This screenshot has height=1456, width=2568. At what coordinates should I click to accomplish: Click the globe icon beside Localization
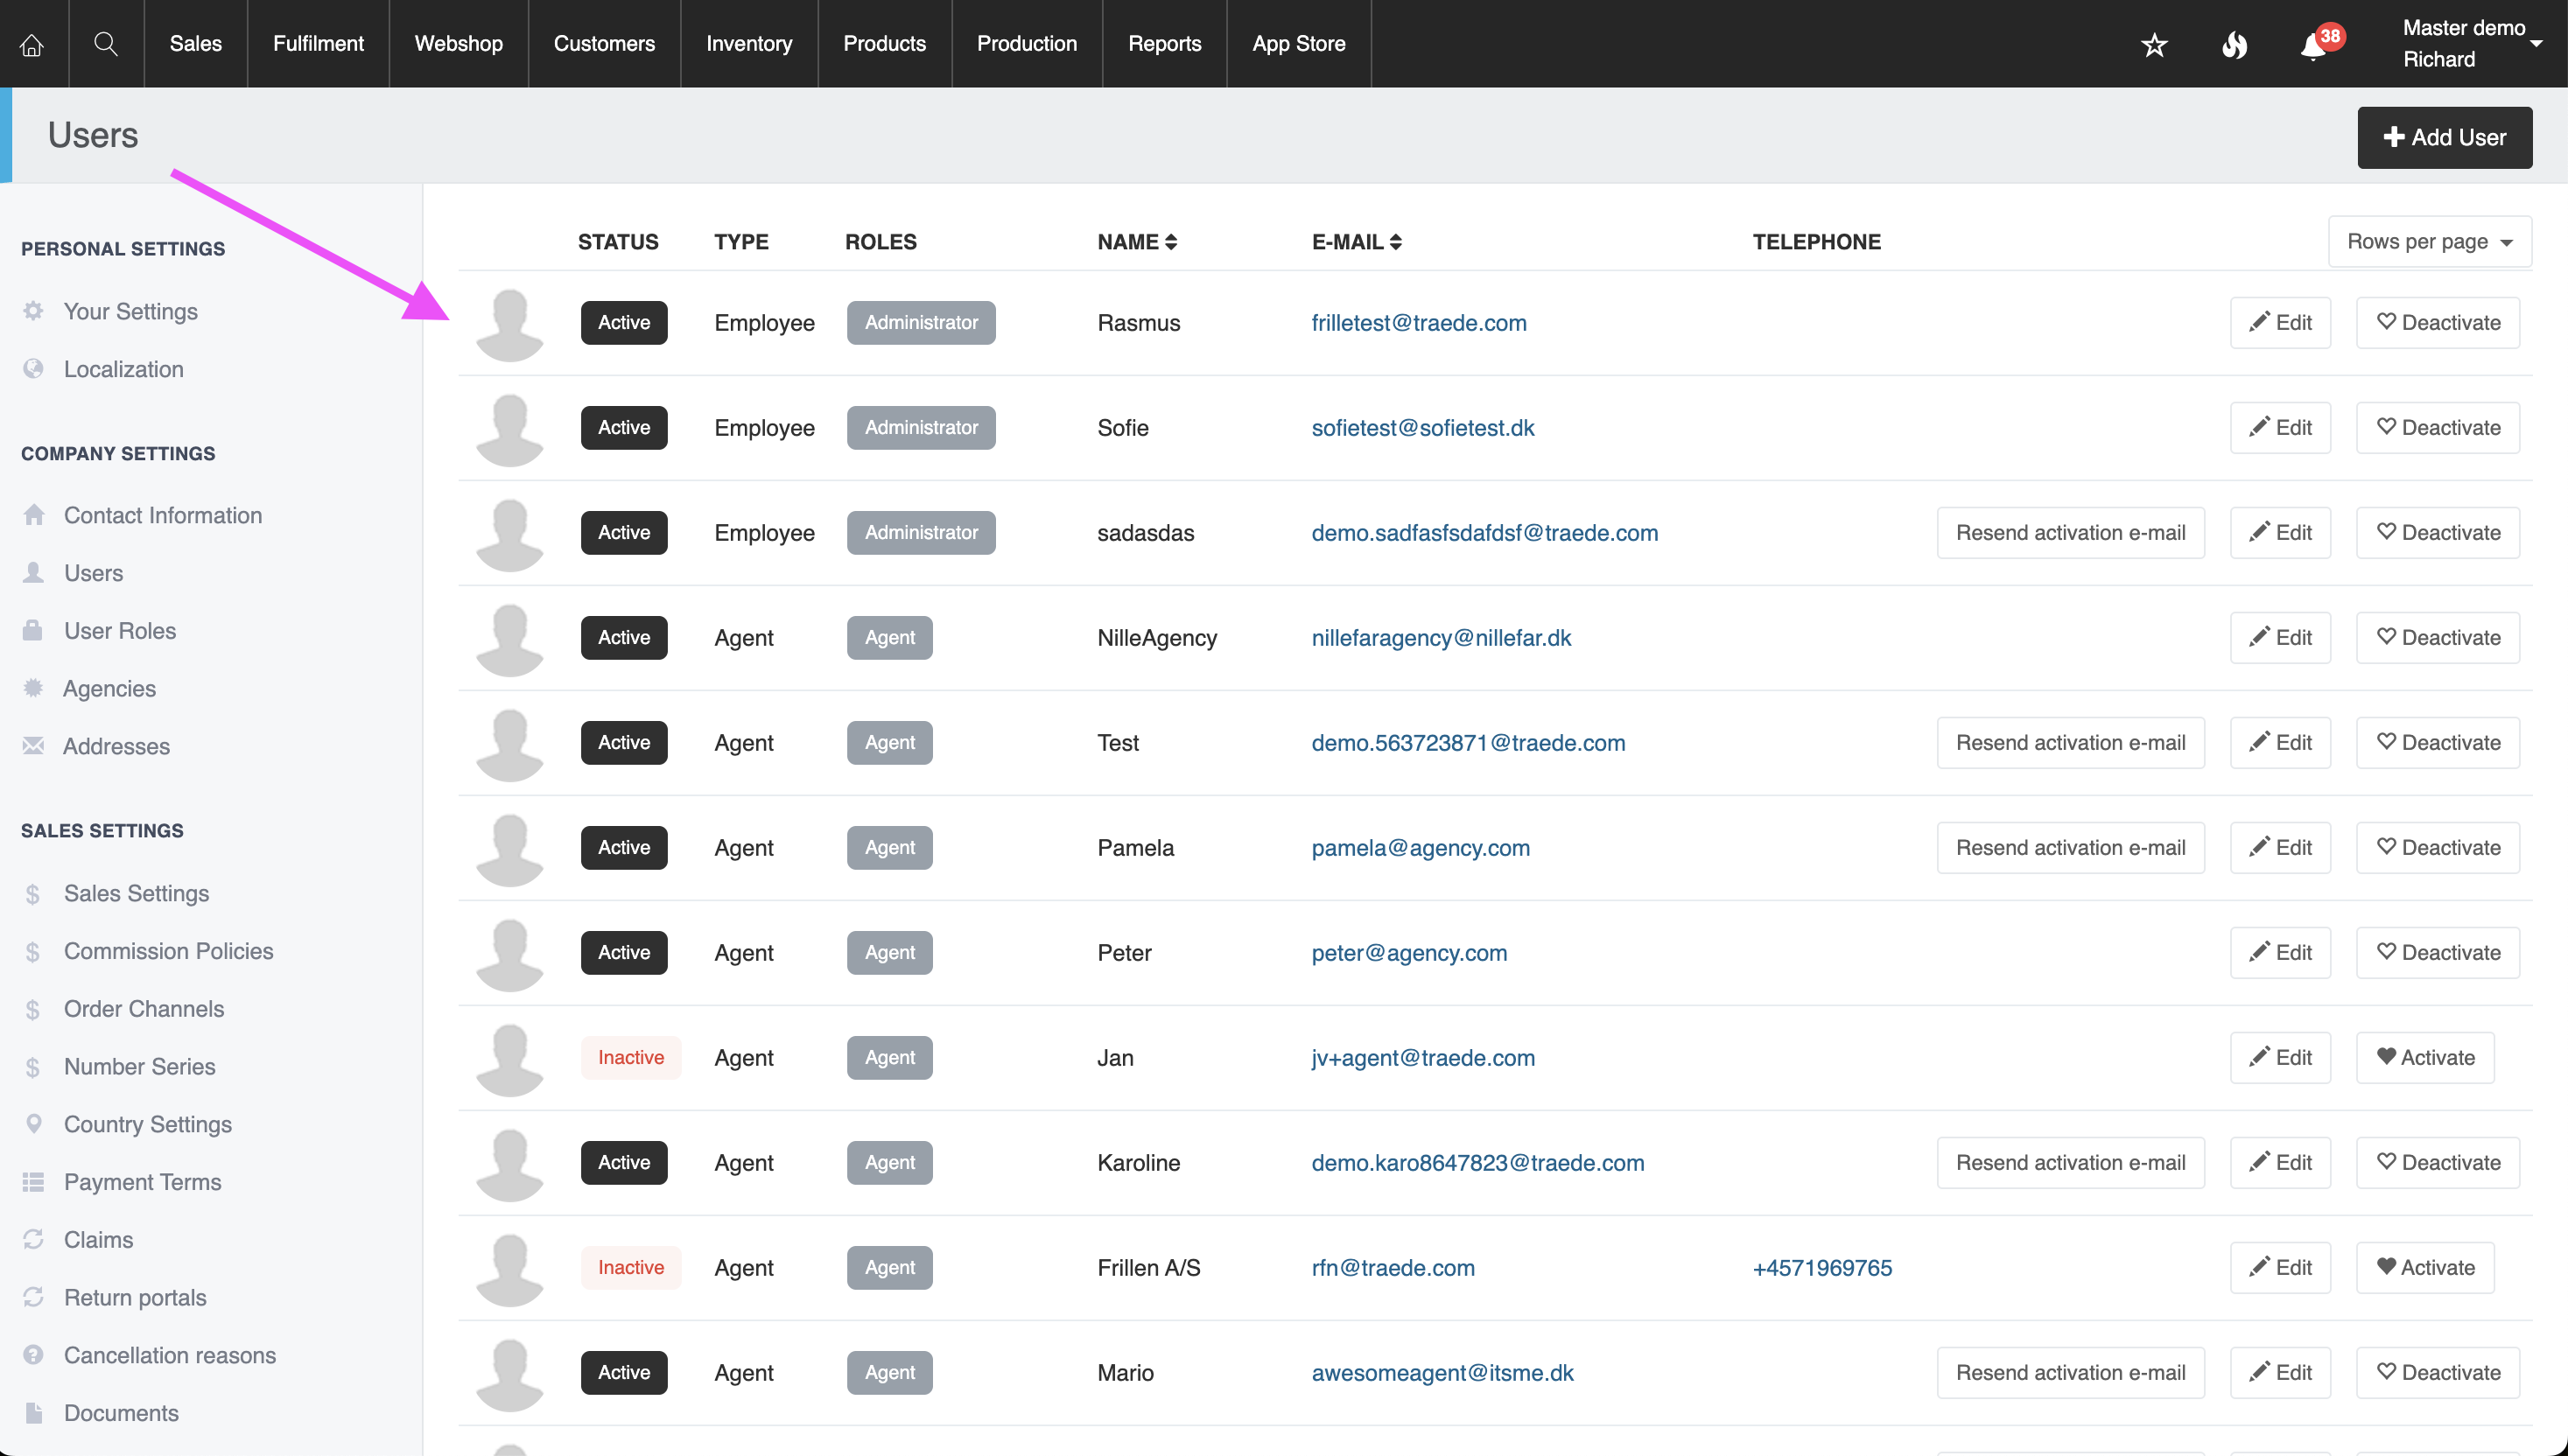(x=33, y=369)
